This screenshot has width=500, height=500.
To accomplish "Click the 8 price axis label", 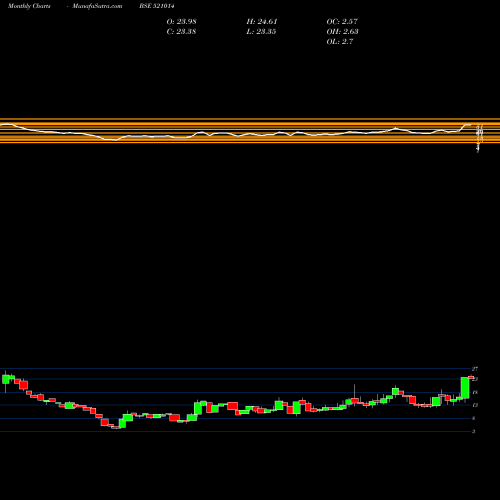I will [x=474, y=418].
